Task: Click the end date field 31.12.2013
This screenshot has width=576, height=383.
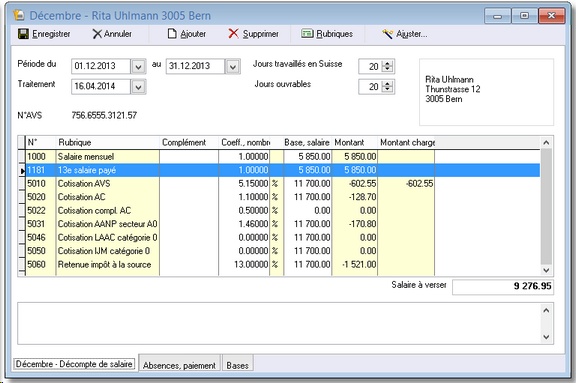Action: 195,66
